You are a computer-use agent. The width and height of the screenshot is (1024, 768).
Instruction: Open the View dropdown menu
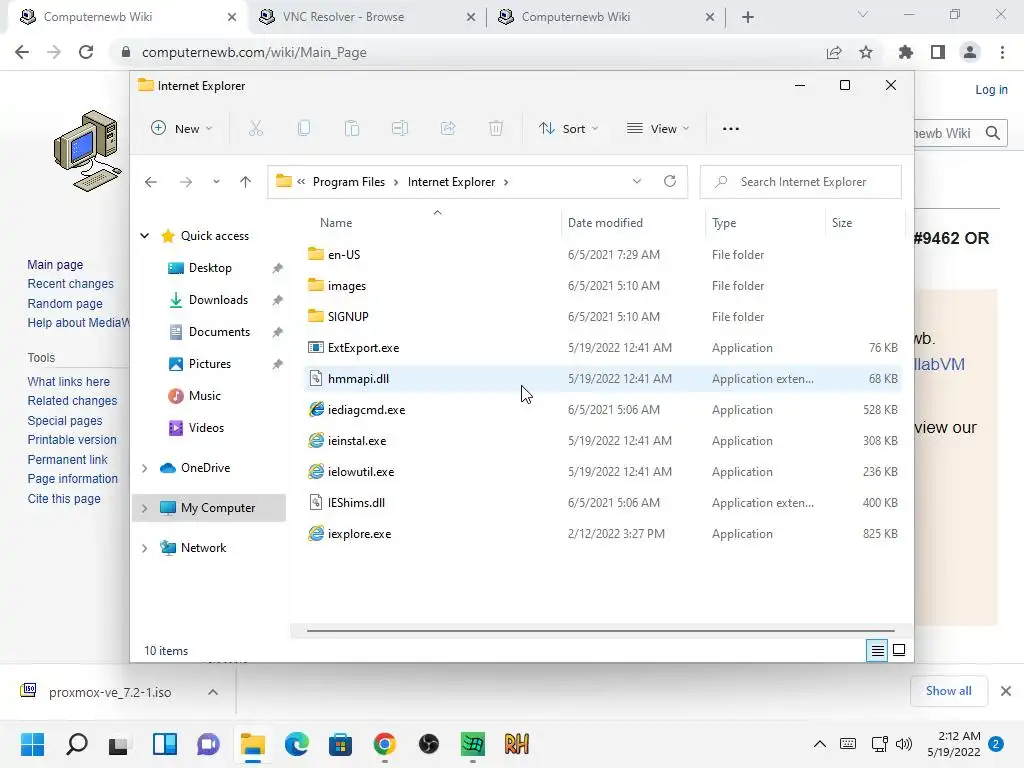pyautogui.click(x=658, y=129)
